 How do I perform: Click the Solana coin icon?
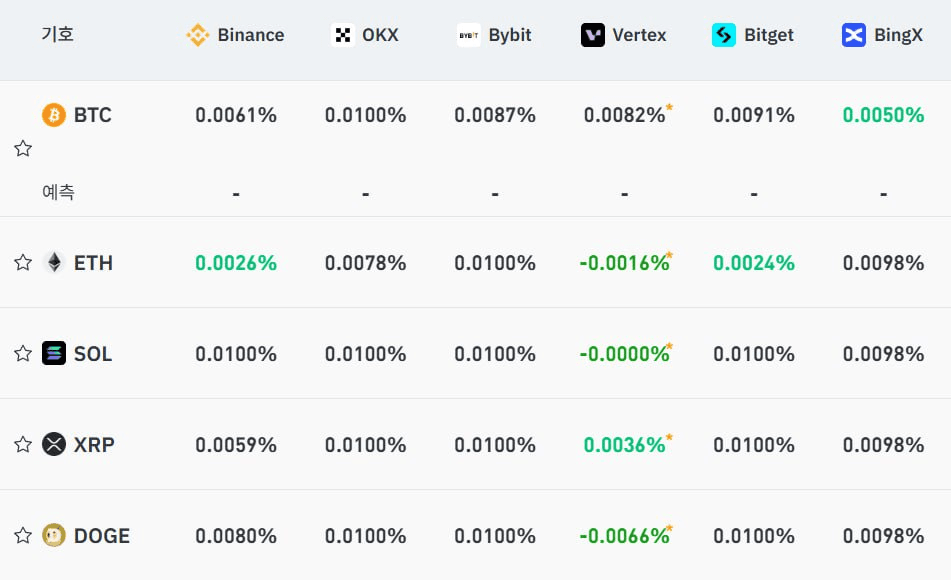pos(54,354)
